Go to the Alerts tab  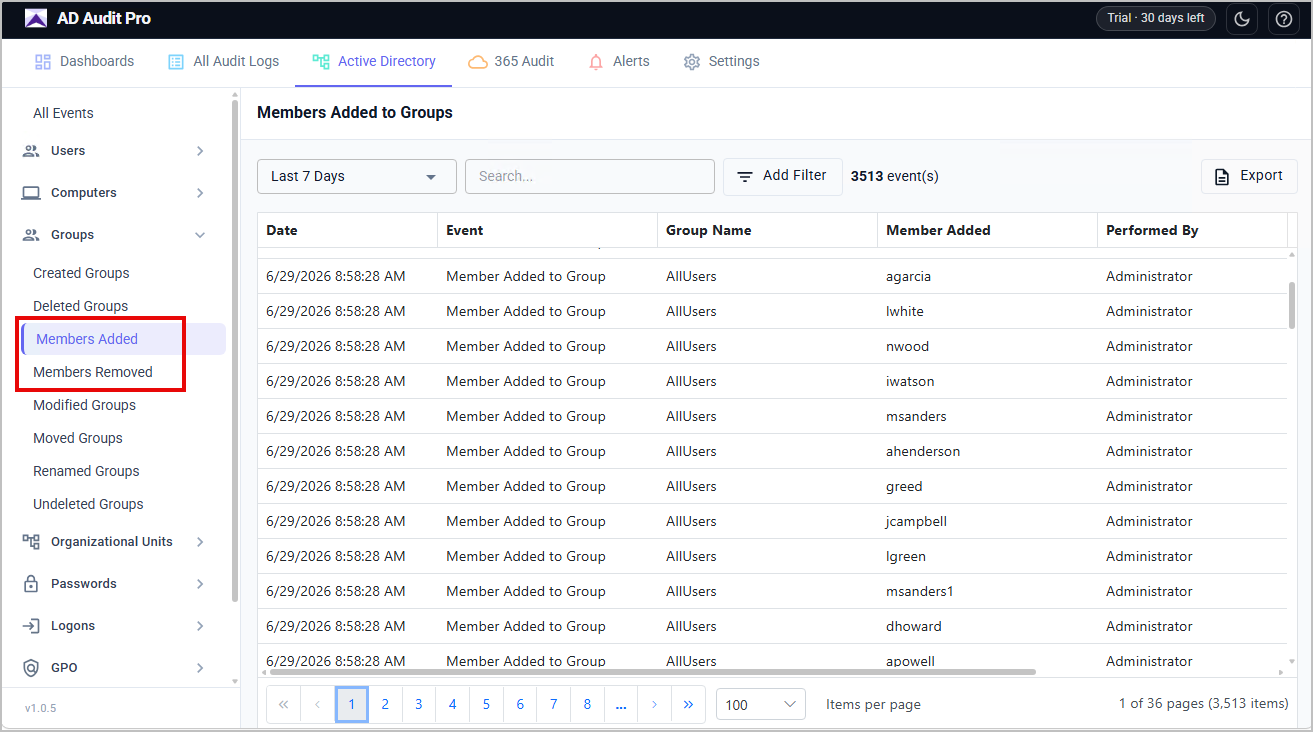(x=619, y=62)
